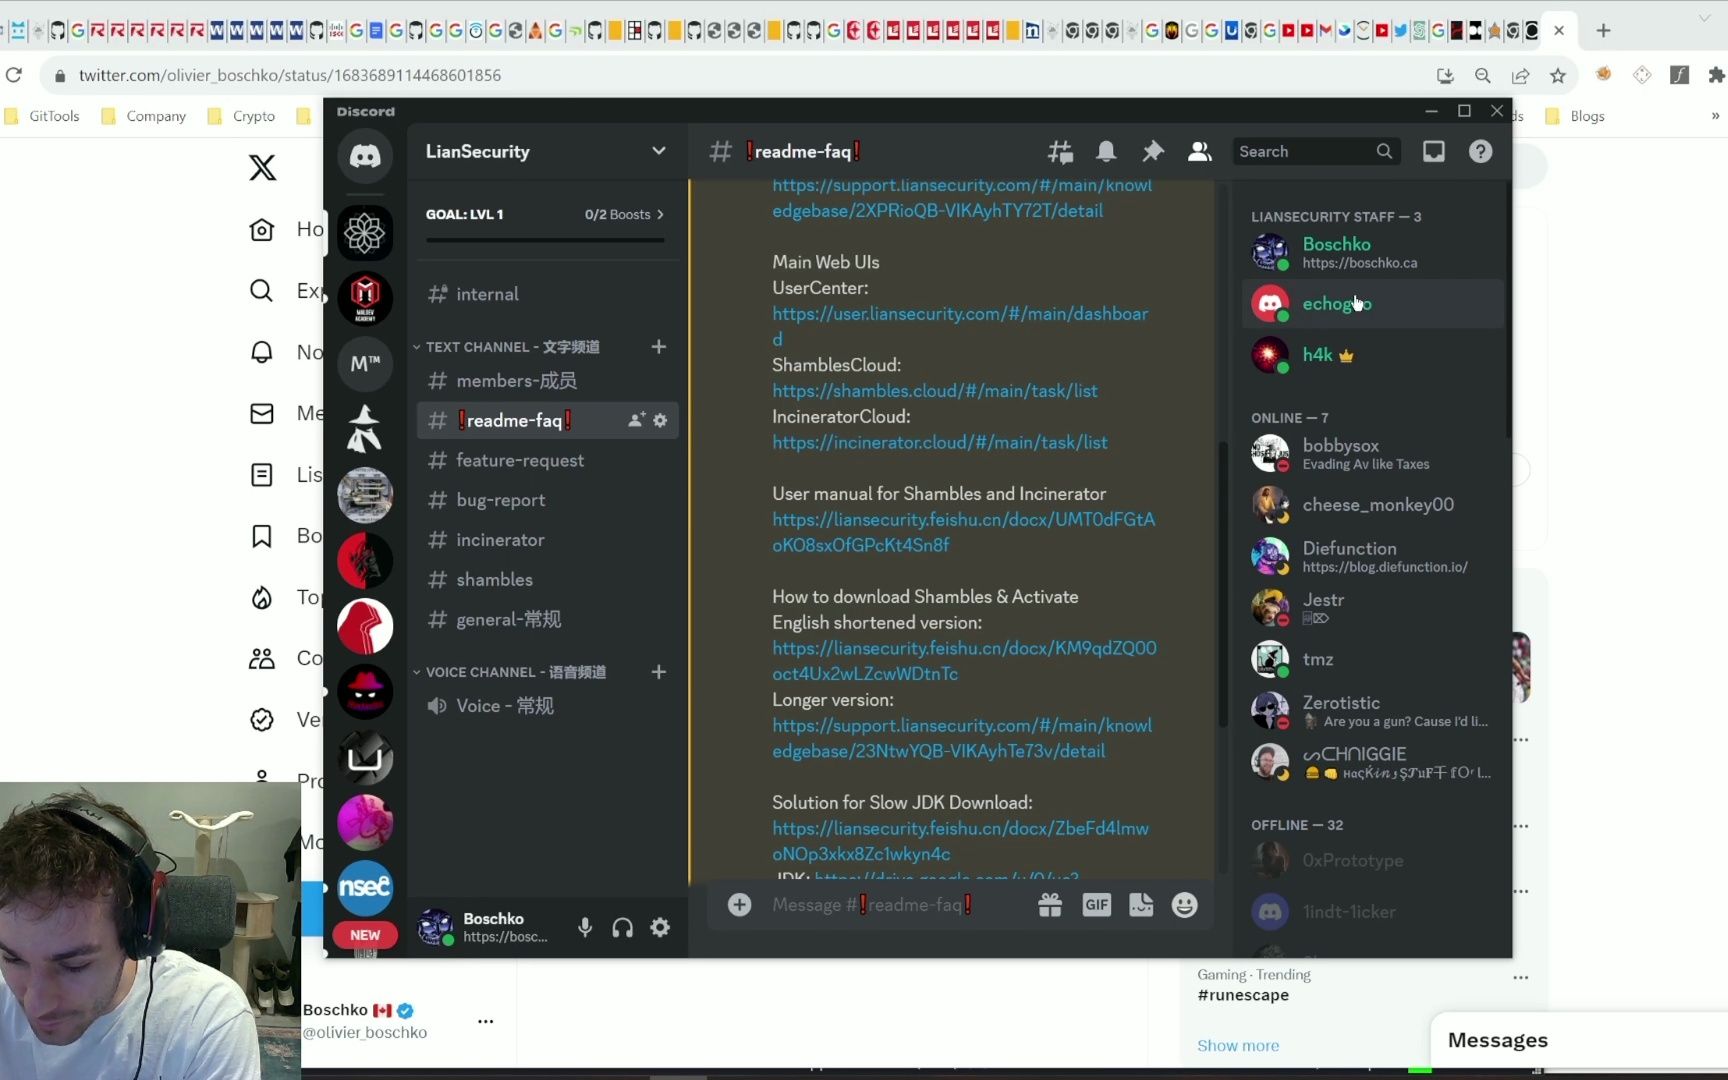Toggle the member list icon
This screenshot has width=1728, height=1080.
tap(1199, 152)
